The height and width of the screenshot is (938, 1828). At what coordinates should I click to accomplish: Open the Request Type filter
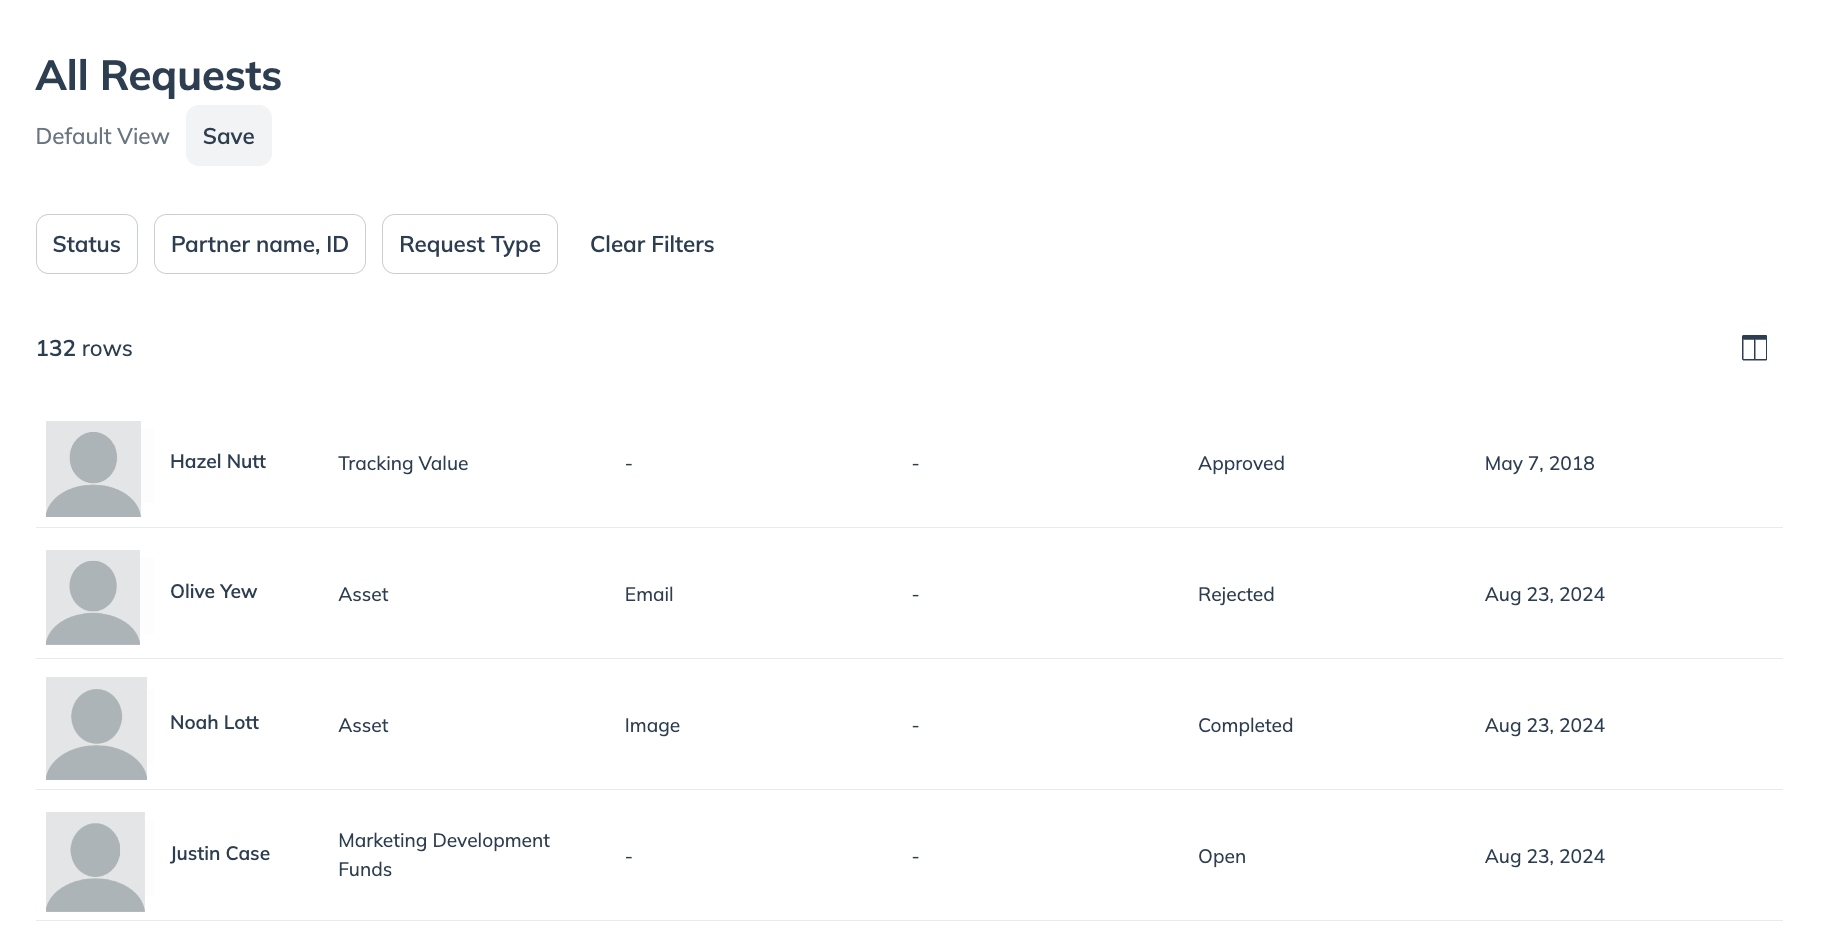click(x=469, y=244)
